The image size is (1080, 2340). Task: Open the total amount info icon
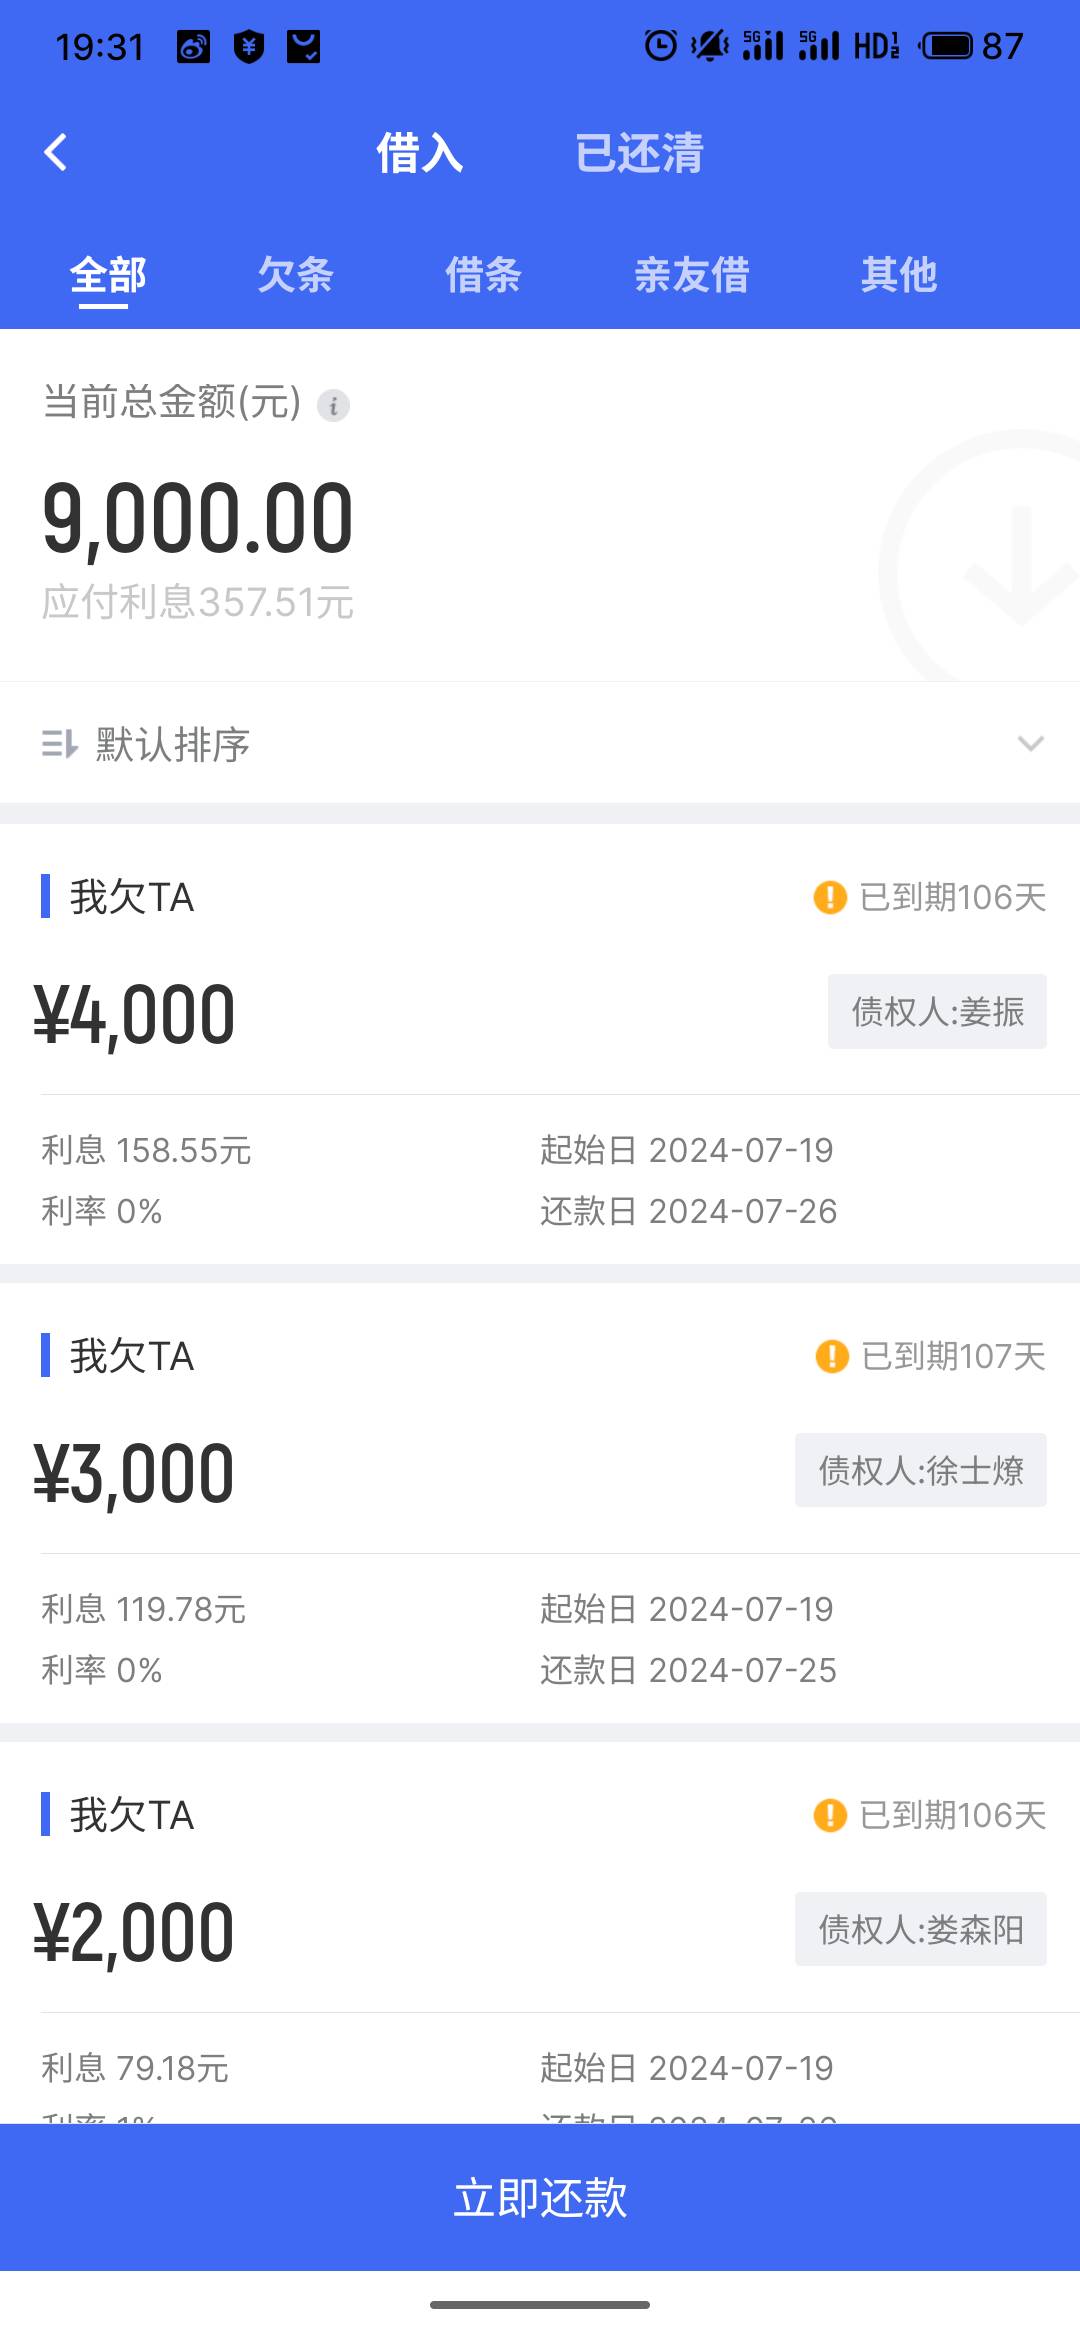coord(333,405)
